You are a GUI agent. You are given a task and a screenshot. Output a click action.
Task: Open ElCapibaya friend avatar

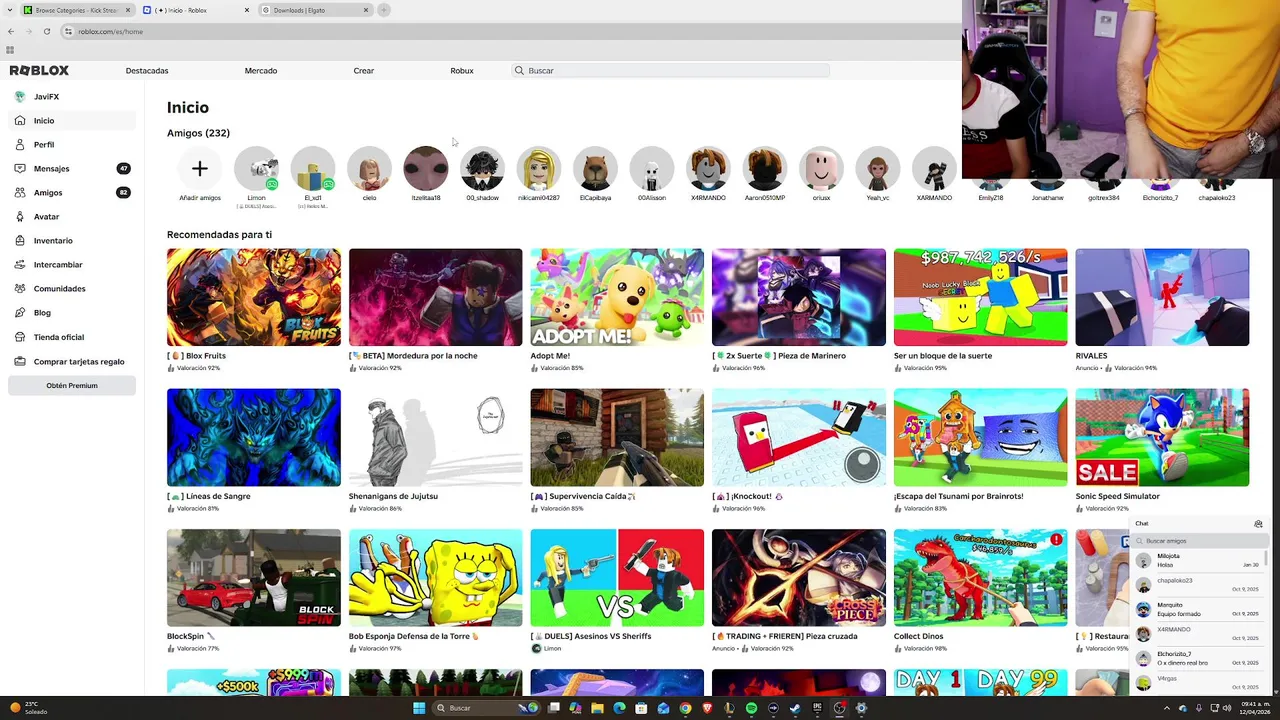point(595,169)
